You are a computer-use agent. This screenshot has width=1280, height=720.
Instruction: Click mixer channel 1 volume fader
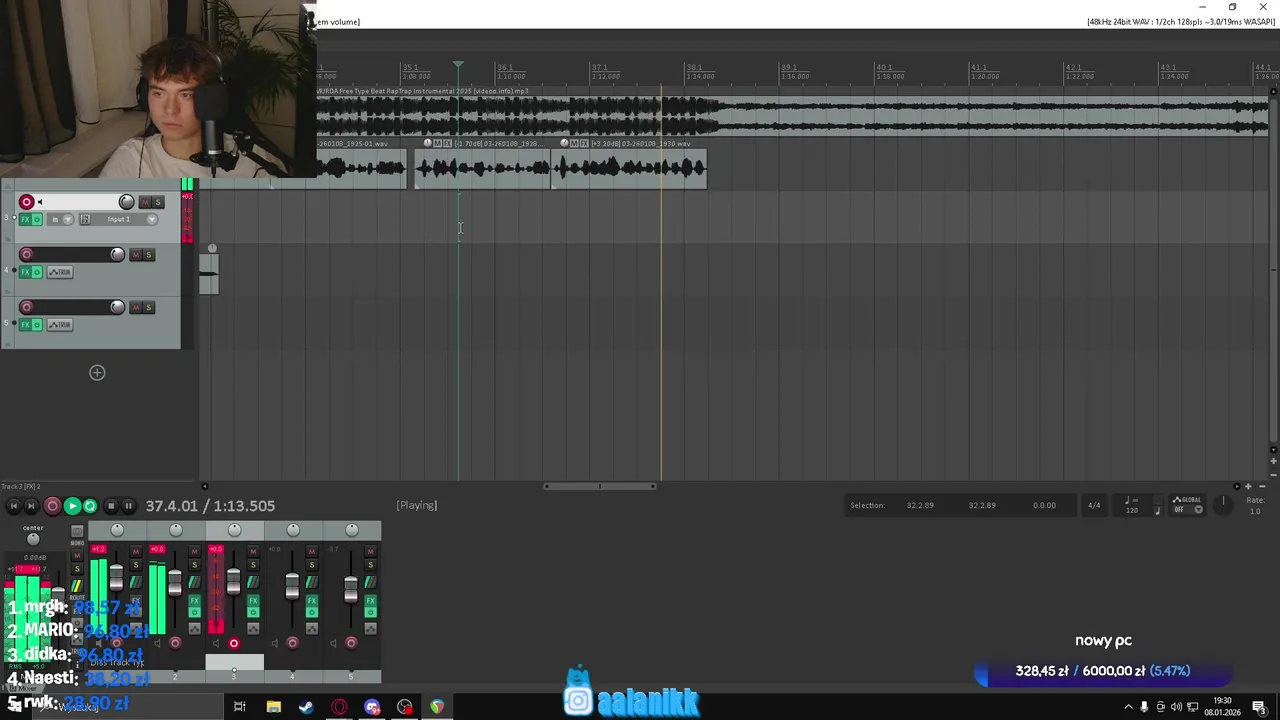click(116, 578)
